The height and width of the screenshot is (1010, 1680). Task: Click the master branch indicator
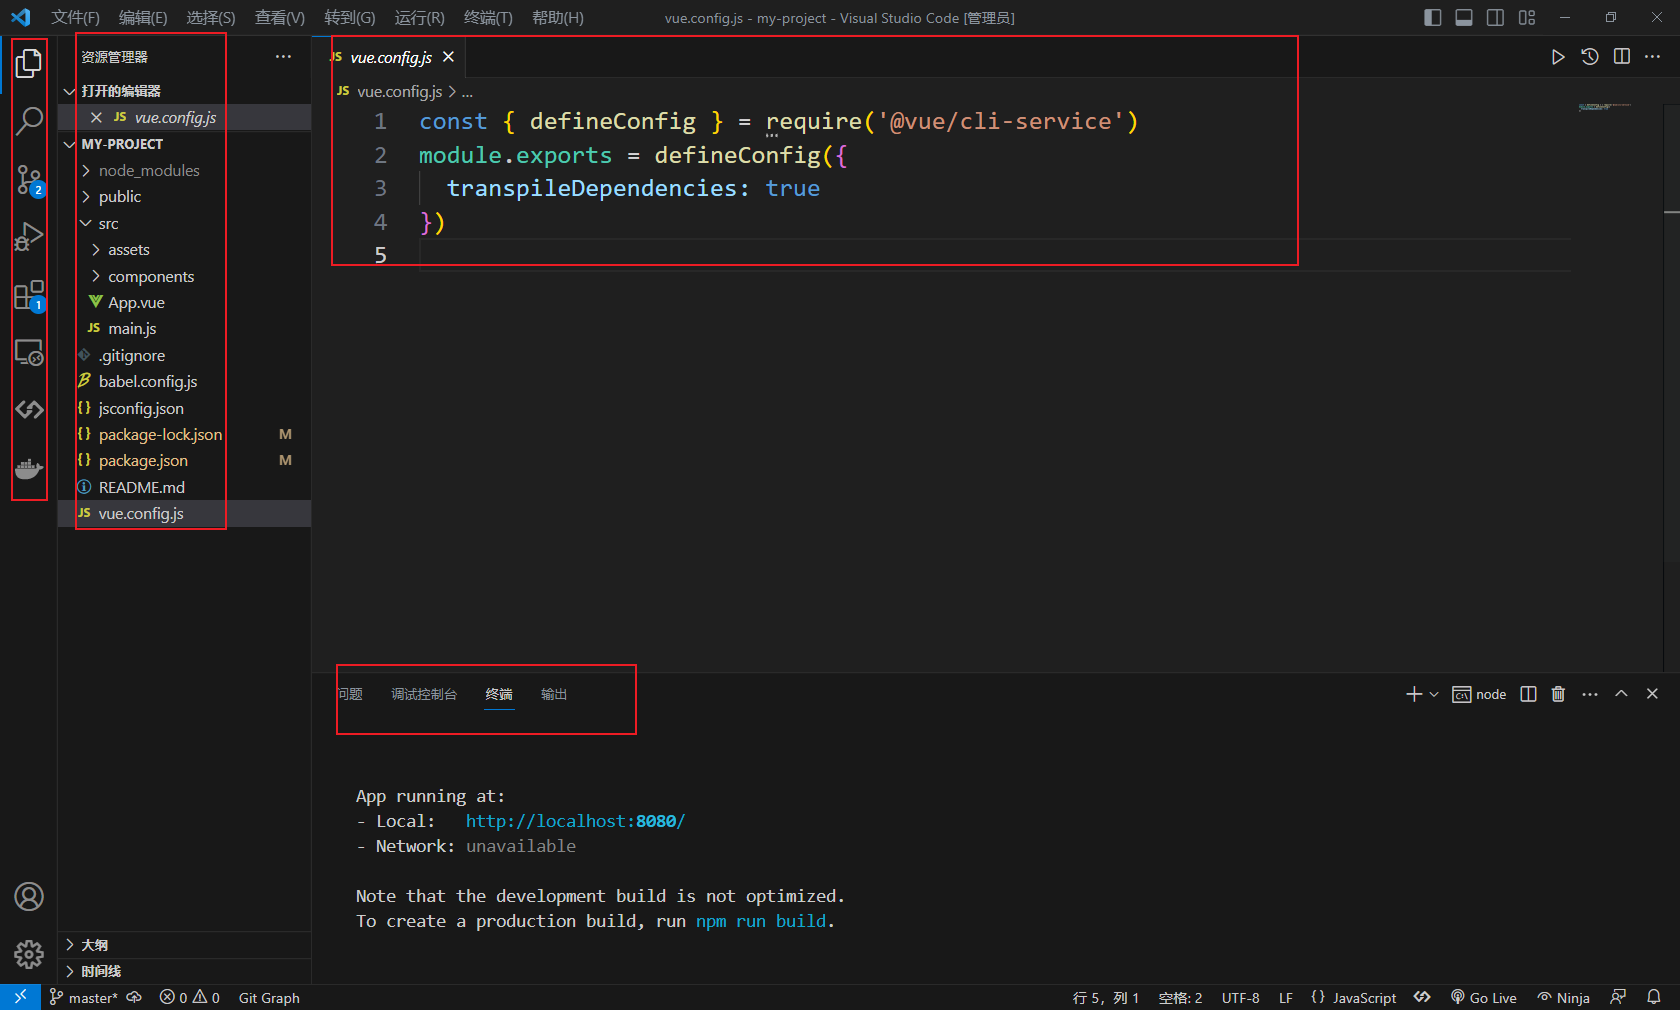tap(83, 997)
